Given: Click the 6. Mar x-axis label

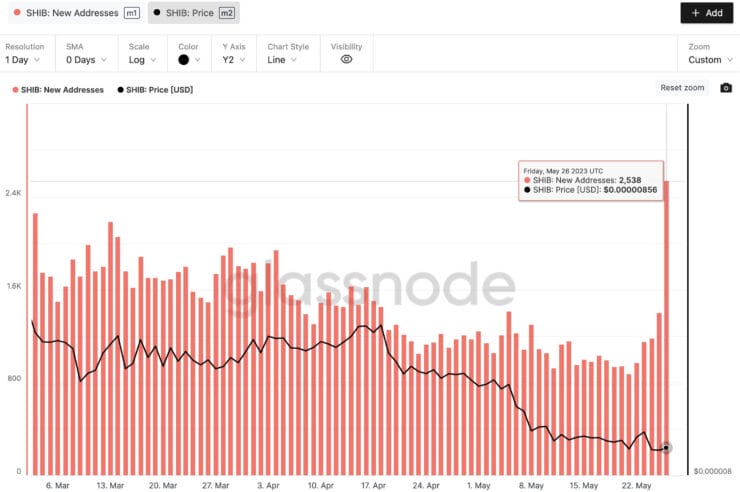Looking at the screenshot, I should coord(58,485).
